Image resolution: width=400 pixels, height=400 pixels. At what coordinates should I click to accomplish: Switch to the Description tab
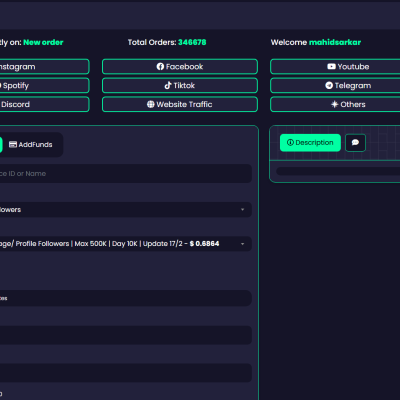(x=310, y=143)
